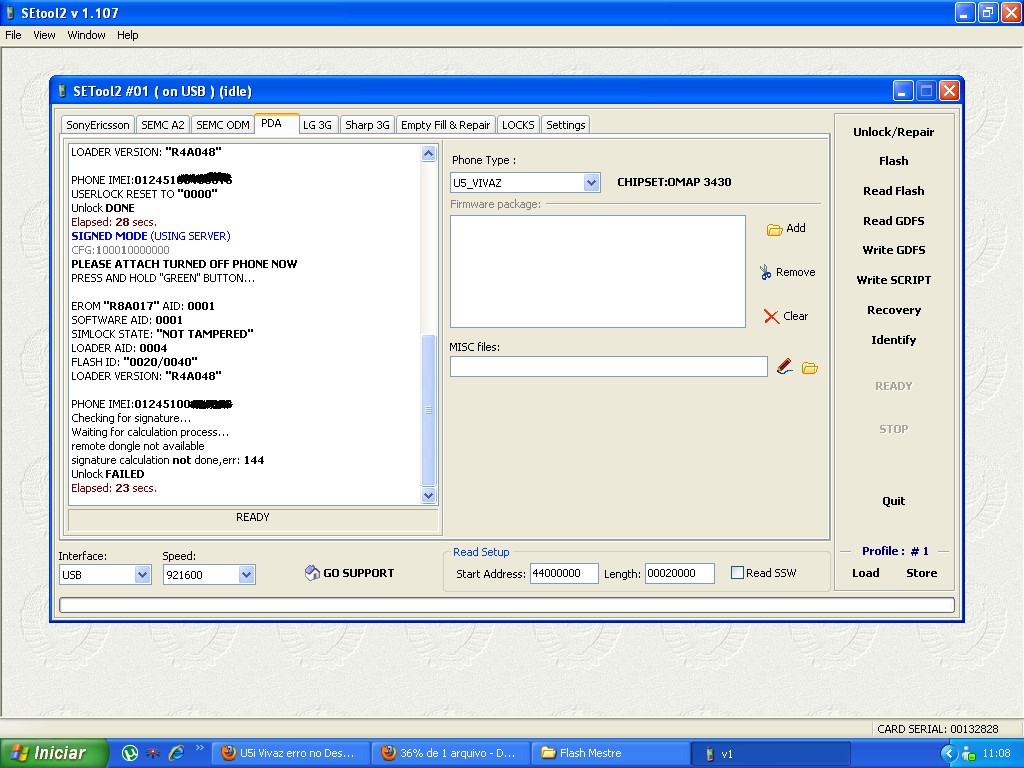Expand the quick launch chevron in taskbar
The width and height of the screenshot is (1024, 768).
199,748
